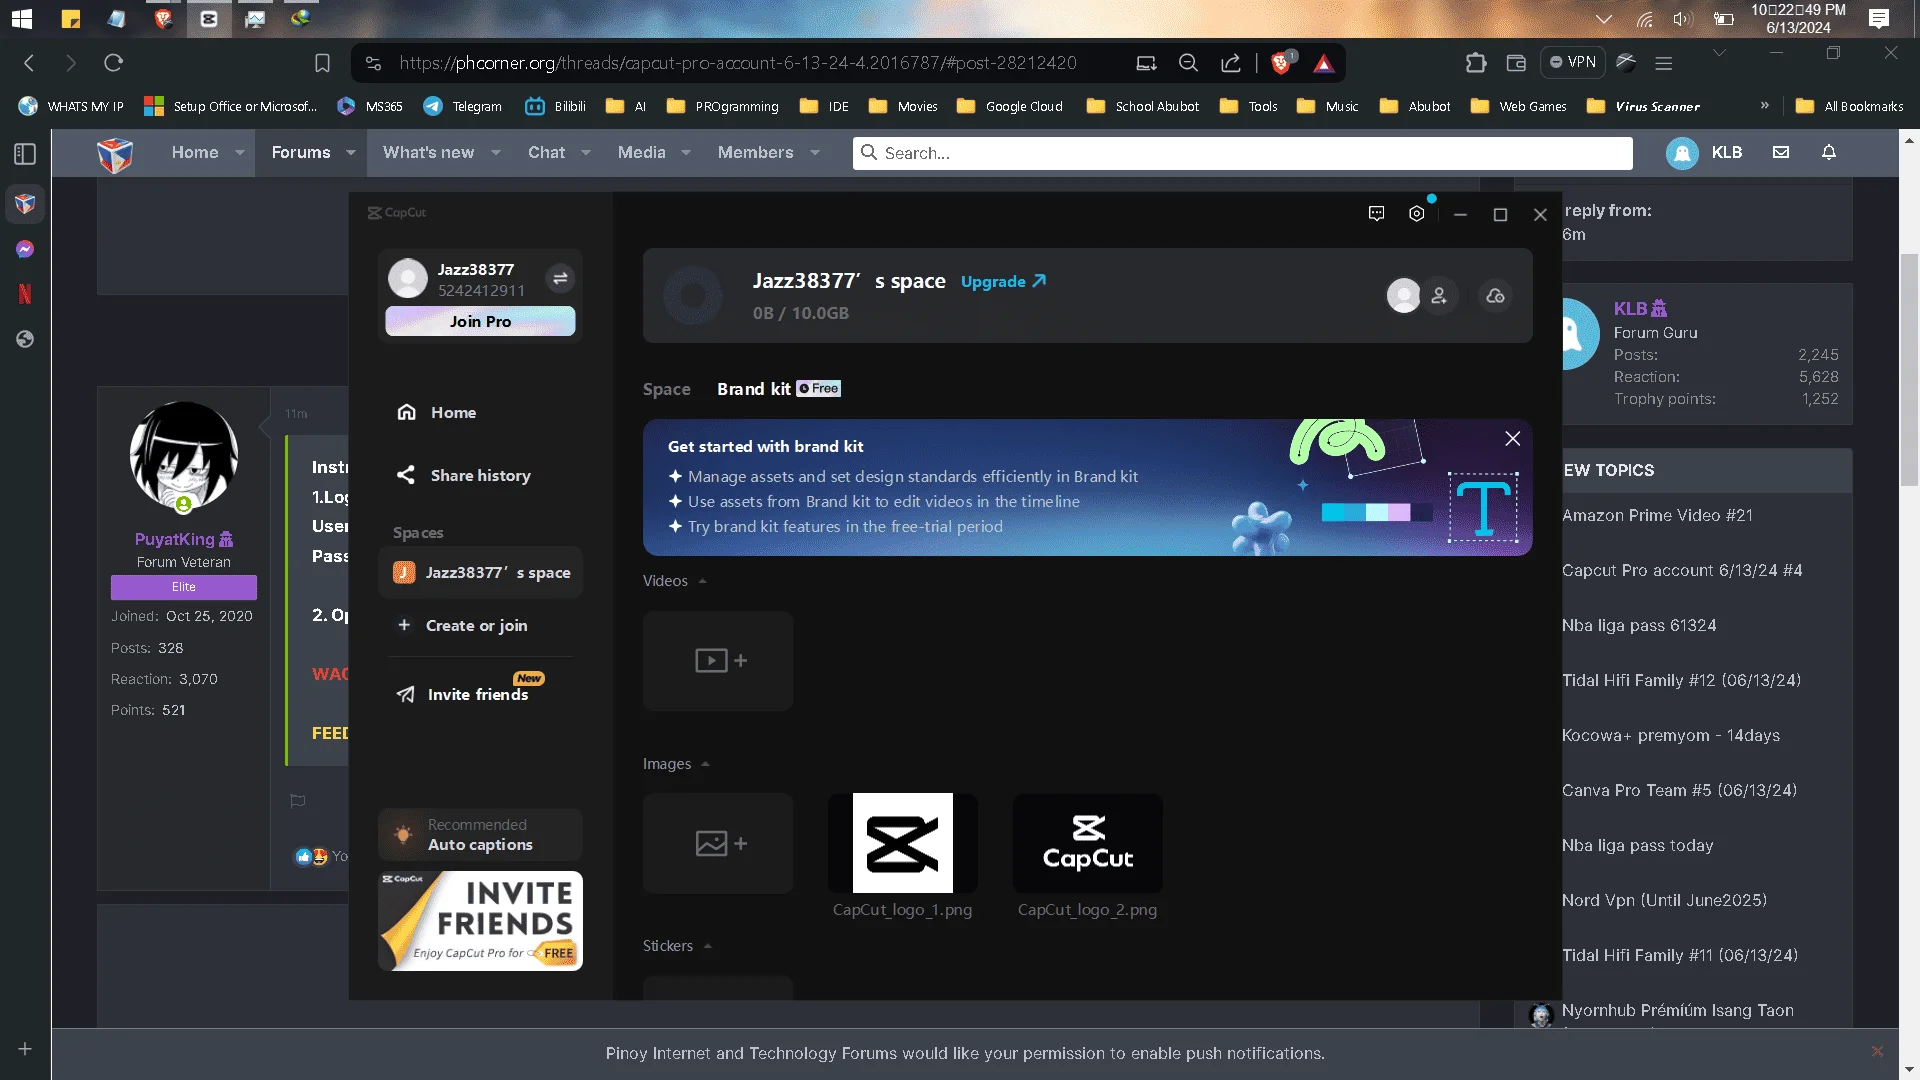Open Home in CapCut sidebar
The width and height of the screenshot is (1920, 1080).
(480, 413)
